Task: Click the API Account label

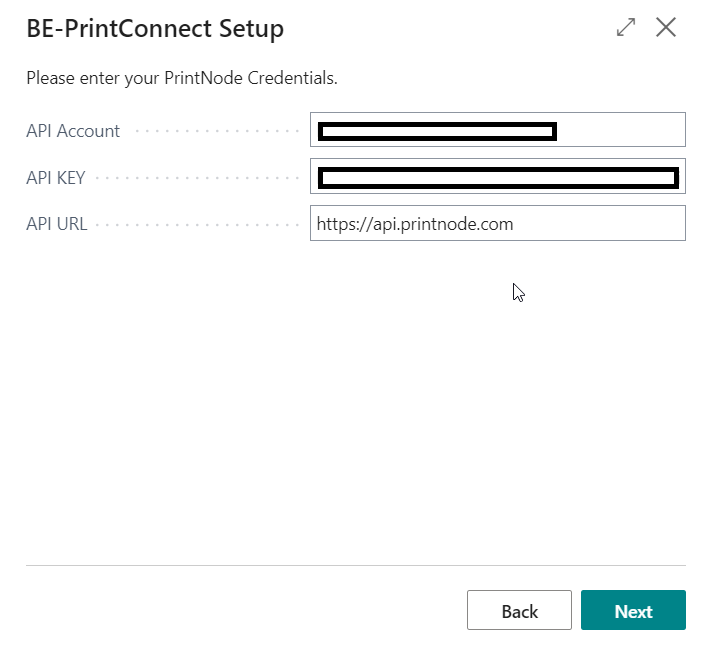Action: click(73, 131)
